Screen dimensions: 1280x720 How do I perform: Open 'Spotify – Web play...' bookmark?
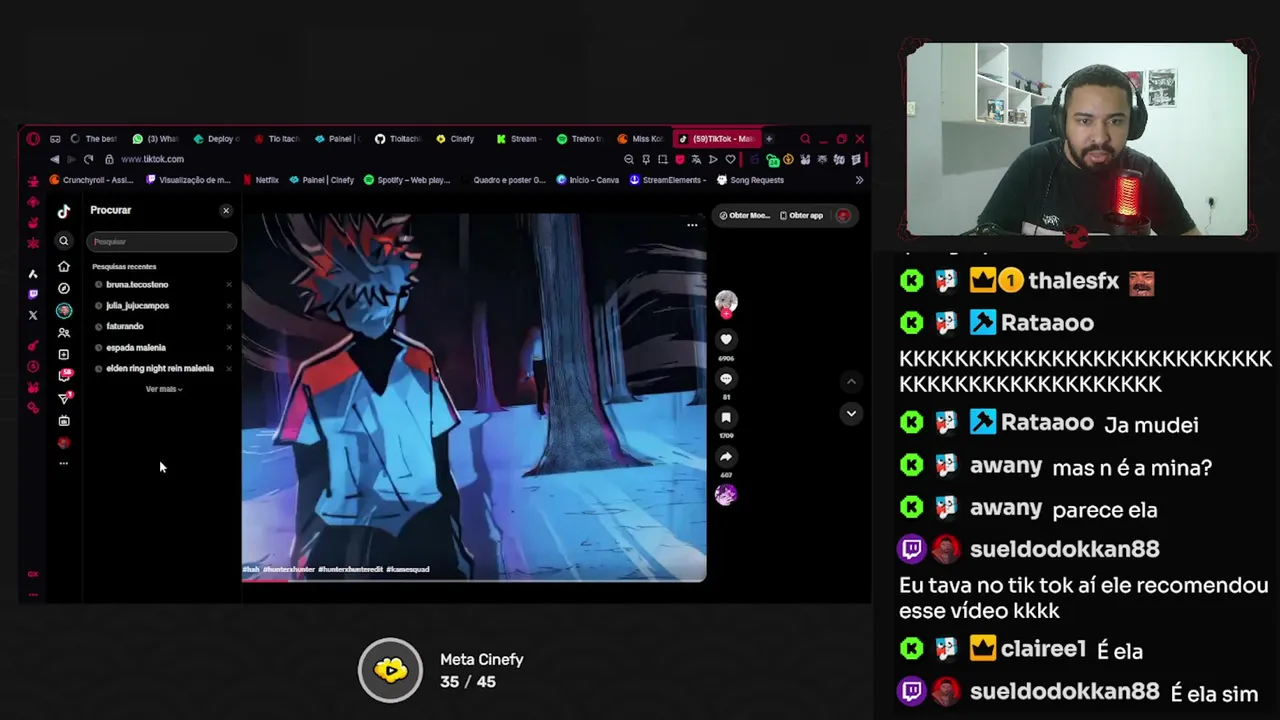coord(407,180)
